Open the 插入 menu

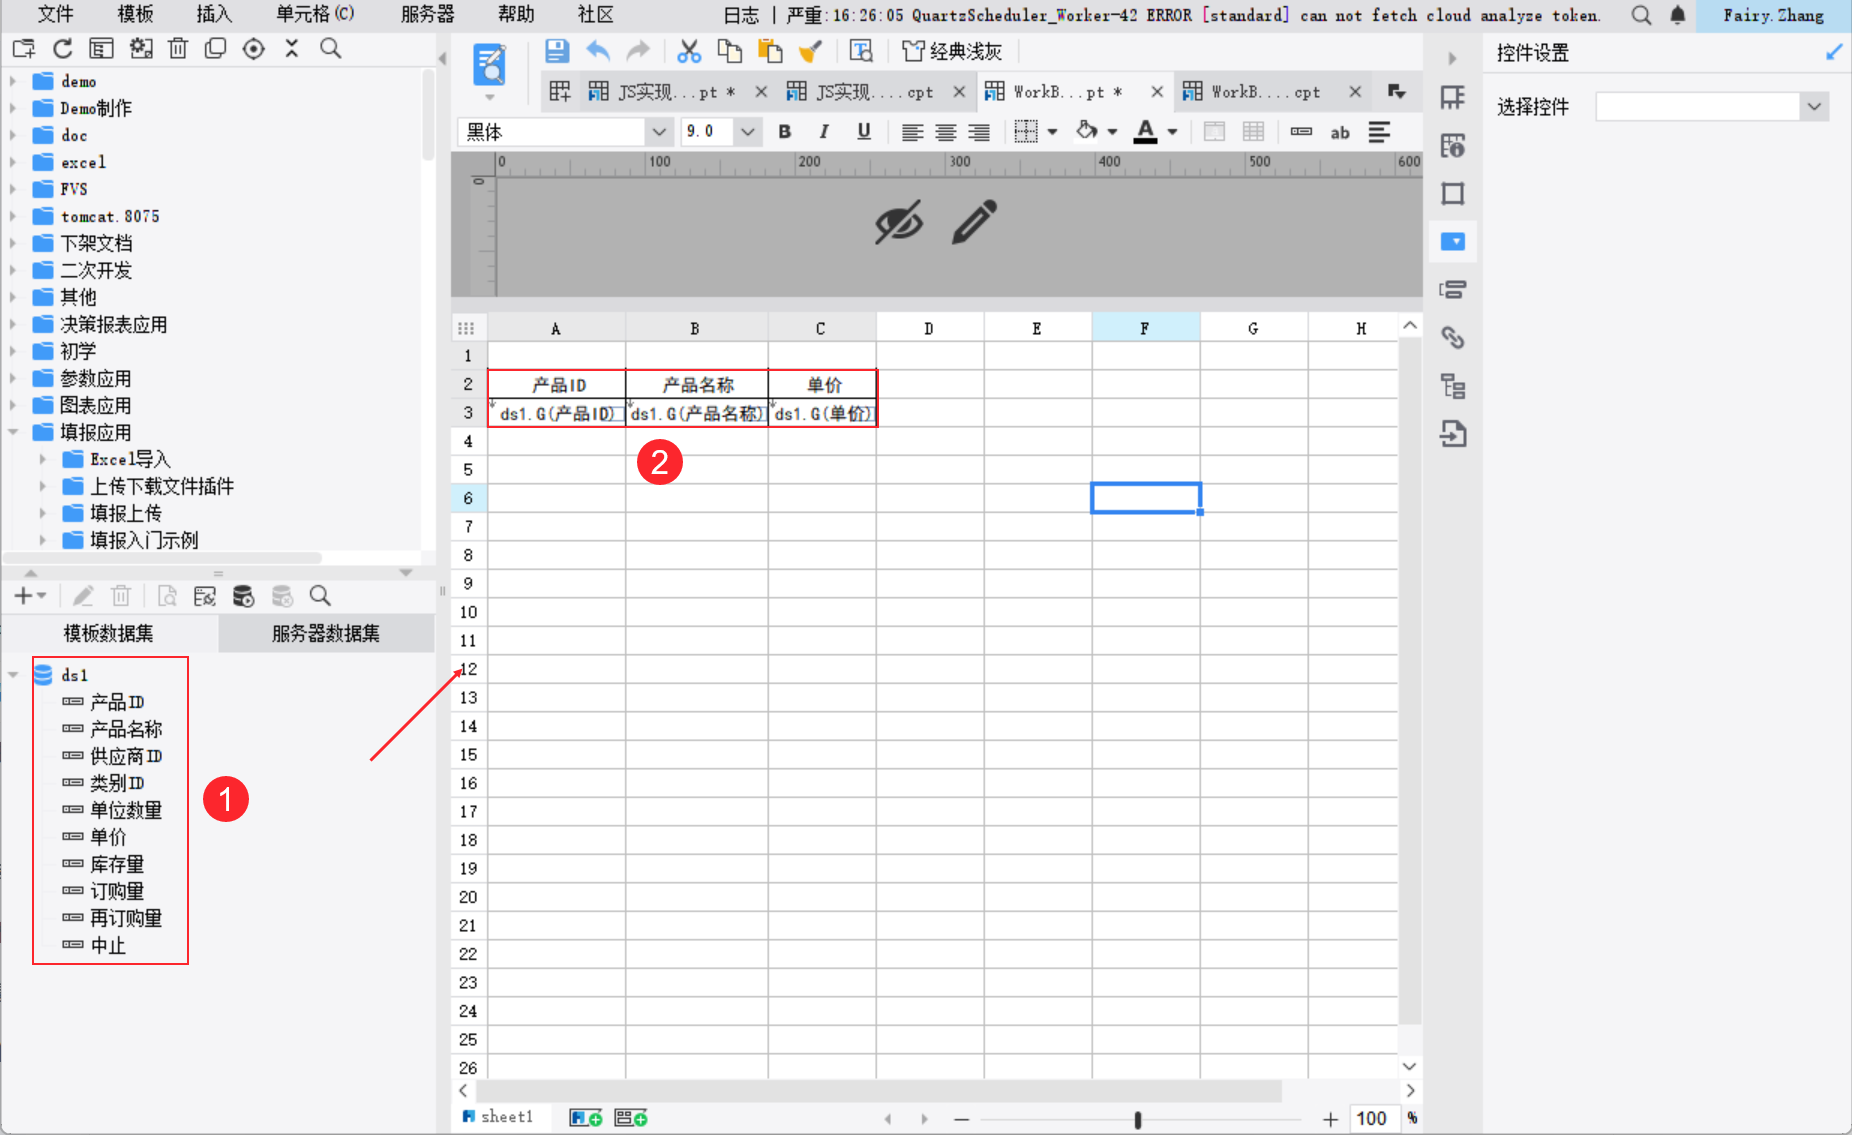click(x=214, y=14)
